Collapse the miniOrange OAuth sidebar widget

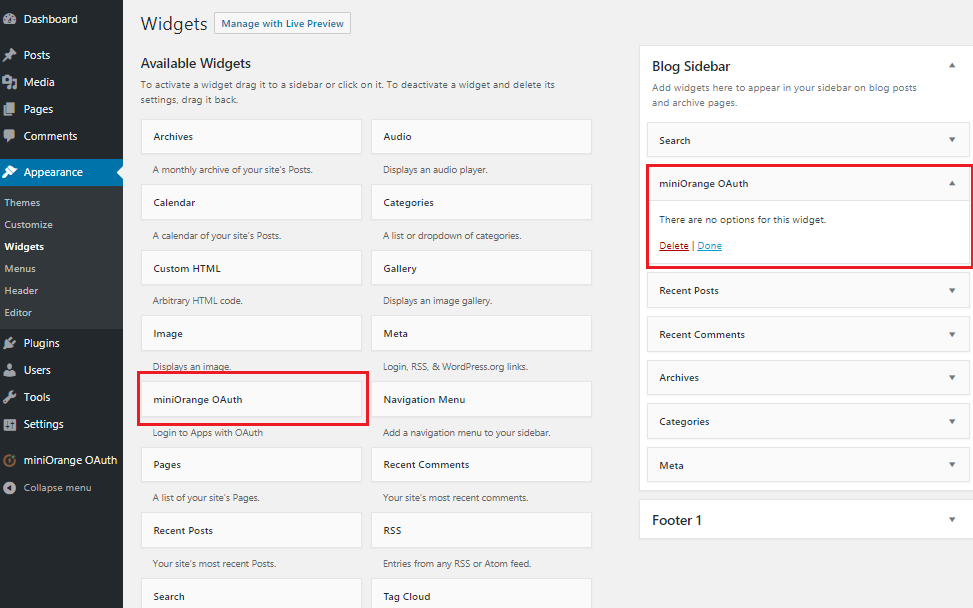pos(952,184)
